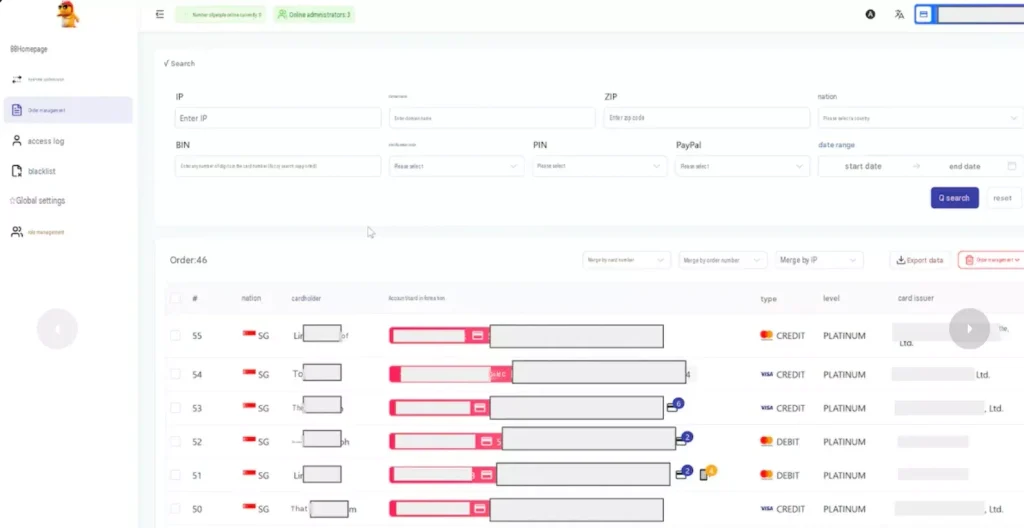The width and height of the screenshot is (1024, 528).
Task: Click the file icon beside blacklist
Action: pyautogui.click(x=17, y=171)
